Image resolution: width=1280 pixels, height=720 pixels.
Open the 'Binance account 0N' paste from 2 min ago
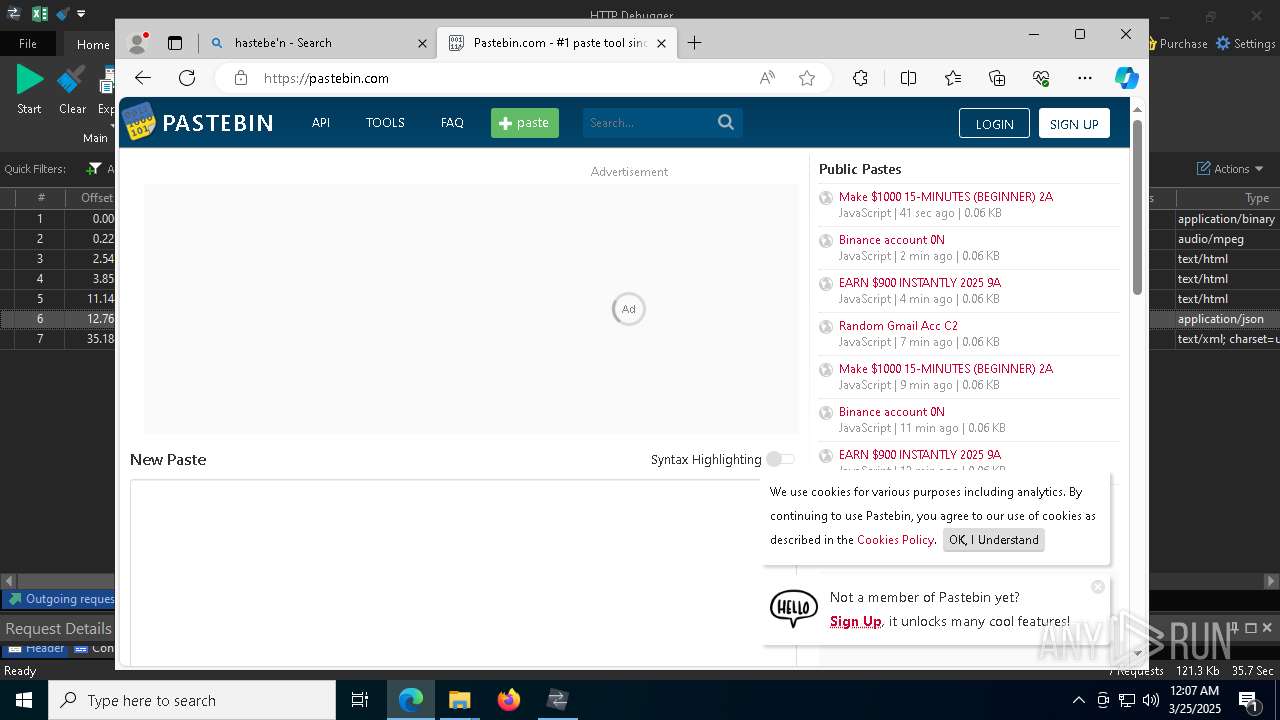coord(892,240)
